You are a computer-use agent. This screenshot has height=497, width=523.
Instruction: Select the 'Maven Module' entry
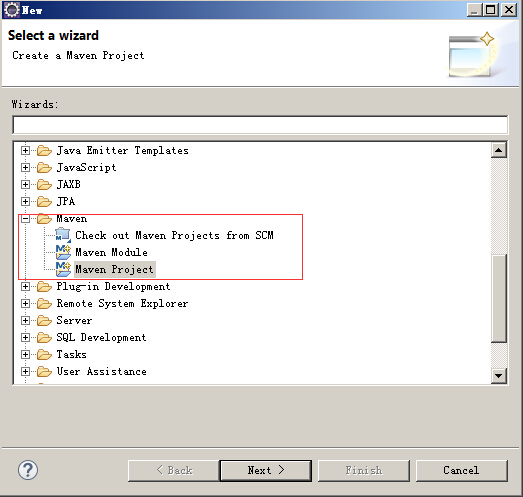tap(111, 252)
